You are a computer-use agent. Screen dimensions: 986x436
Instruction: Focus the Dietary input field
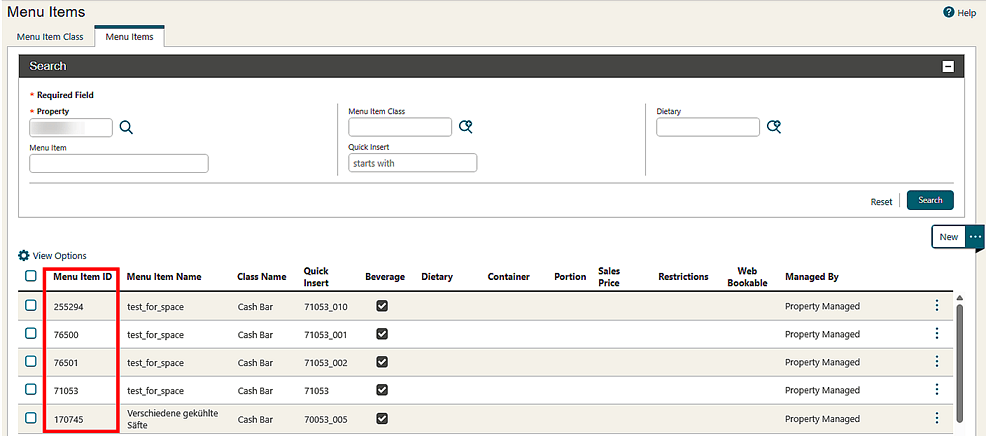pos(708,127)
